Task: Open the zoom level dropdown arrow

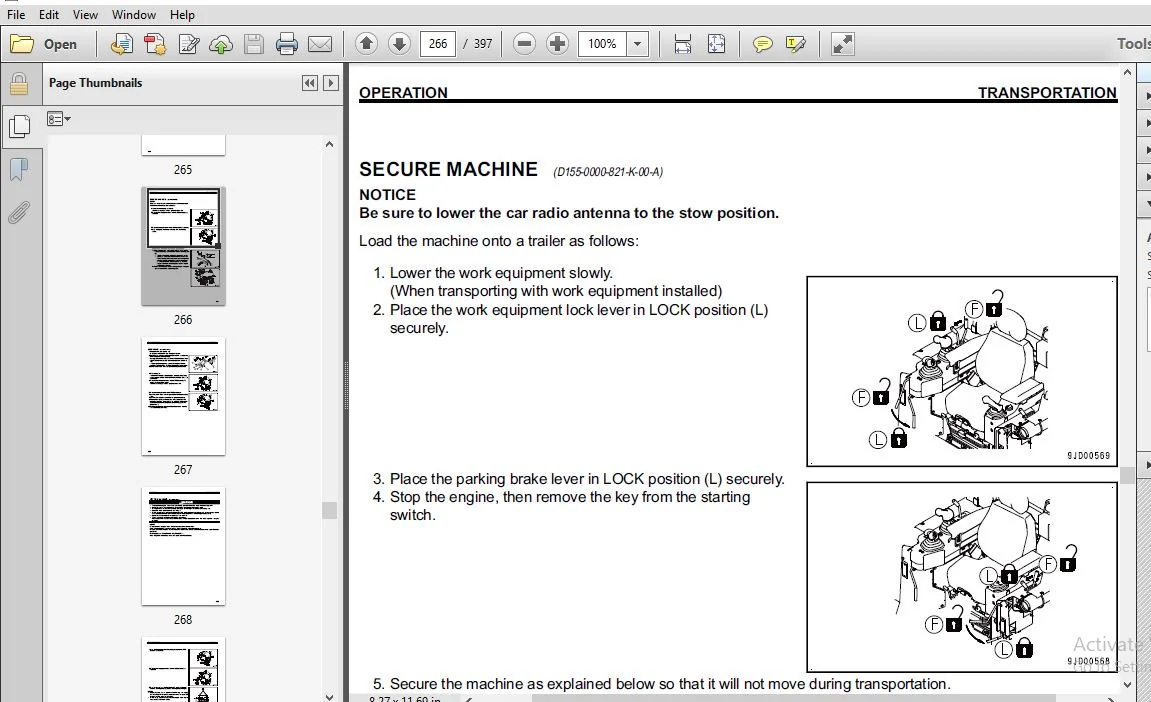Action: [x=638, y=44]
